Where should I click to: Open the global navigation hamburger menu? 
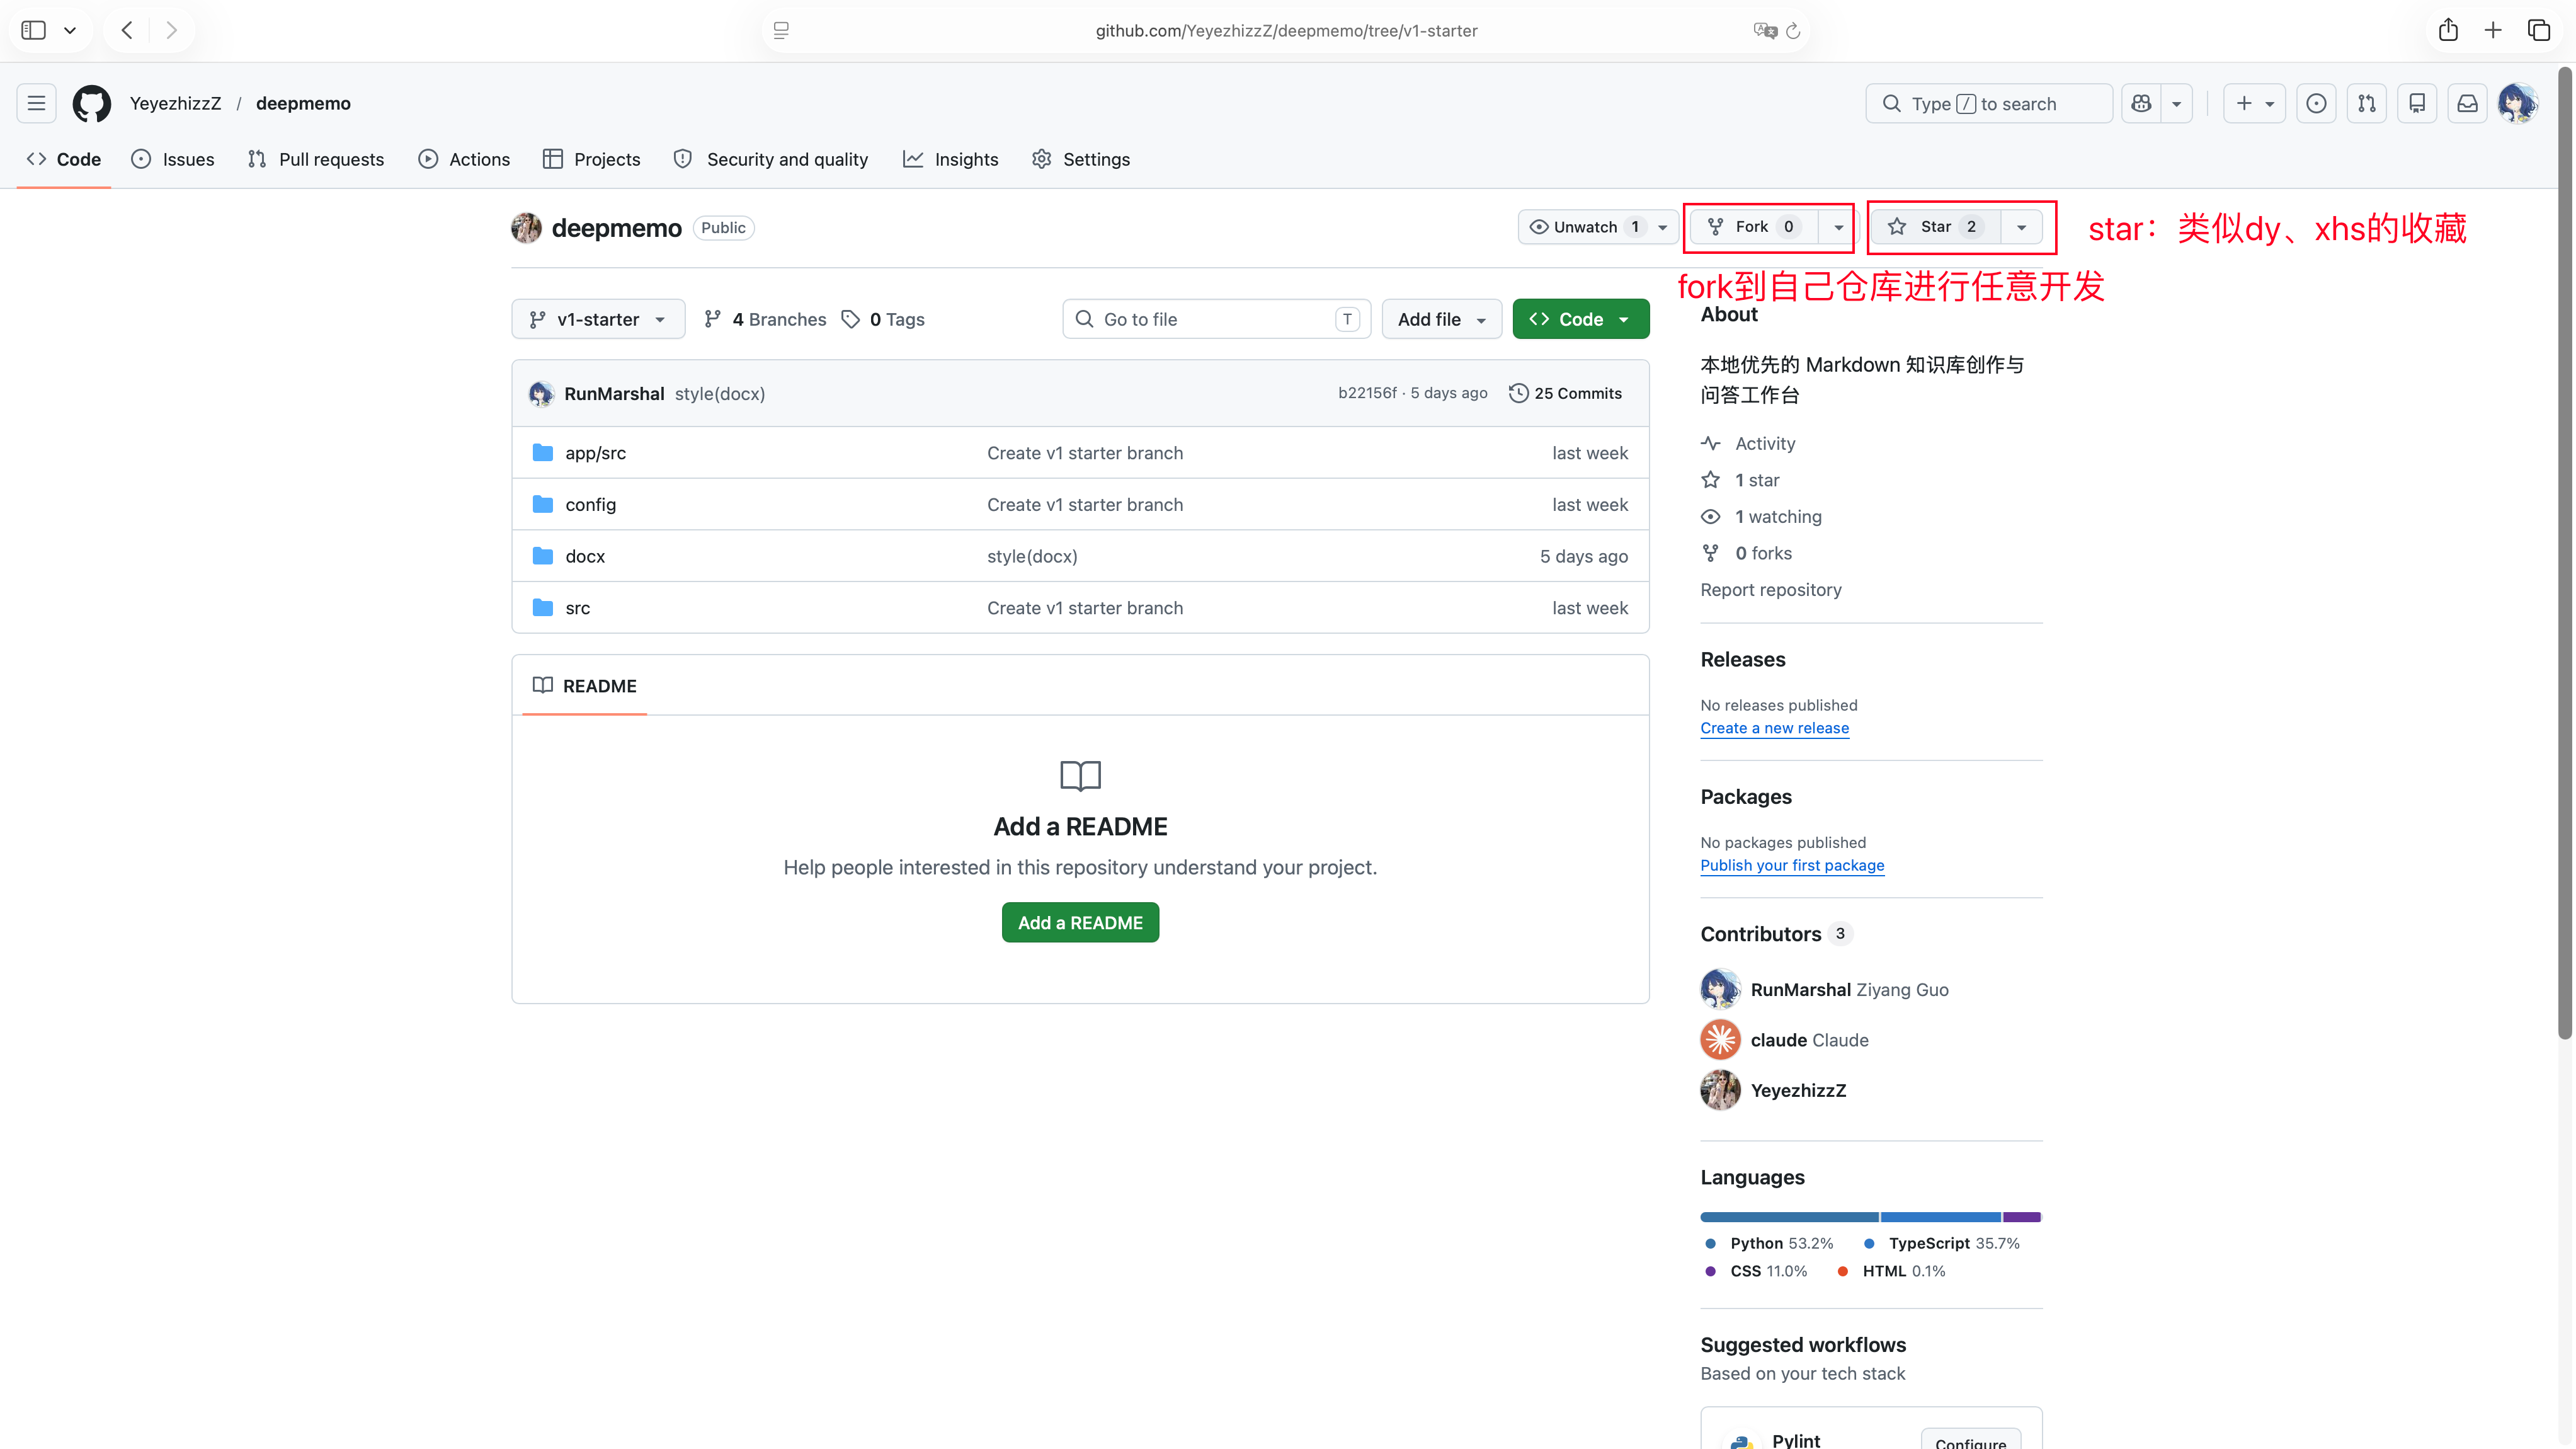click(36, 103)
